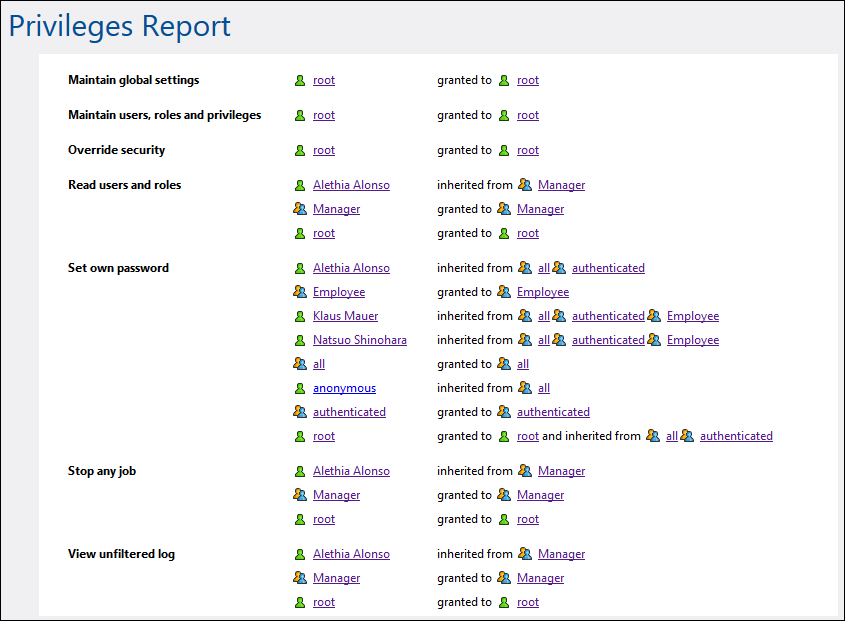Open the root link in Override security row
Viewport: 845px width, 621px height.
click(x=323, y=149)
